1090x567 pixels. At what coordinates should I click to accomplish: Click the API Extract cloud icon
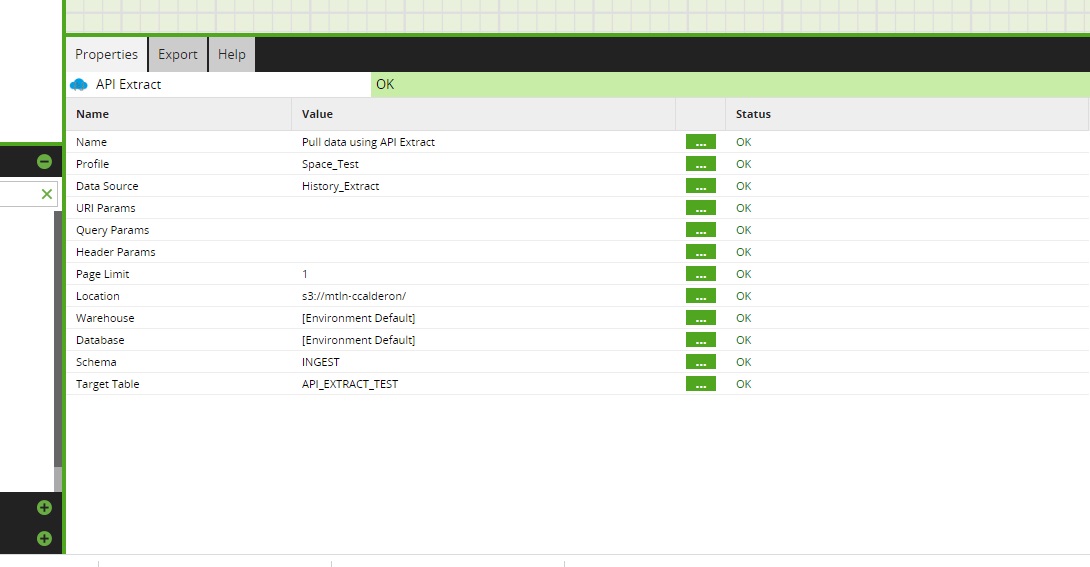(79, 85)
